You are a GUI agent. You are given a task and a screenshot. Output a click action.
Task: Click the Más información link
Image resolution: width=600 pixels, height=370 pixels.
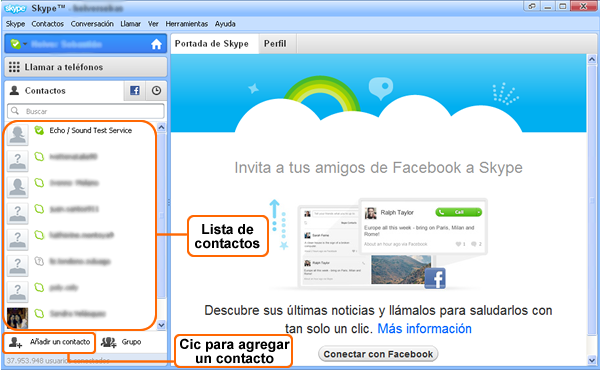click(424, 329)
